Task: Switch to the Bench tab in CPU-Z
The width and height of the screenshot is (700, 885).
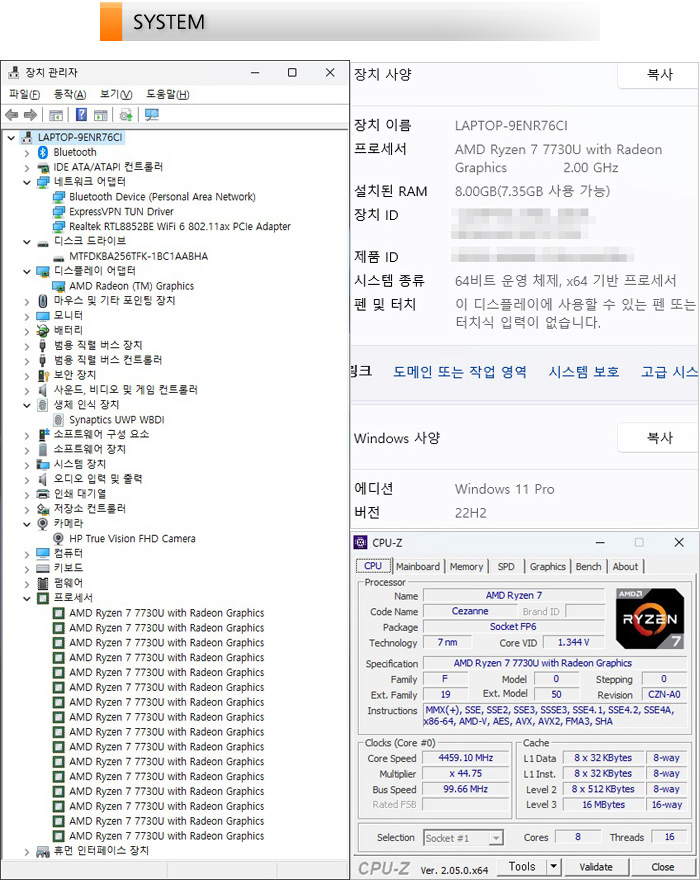Action: pos(588,566)
